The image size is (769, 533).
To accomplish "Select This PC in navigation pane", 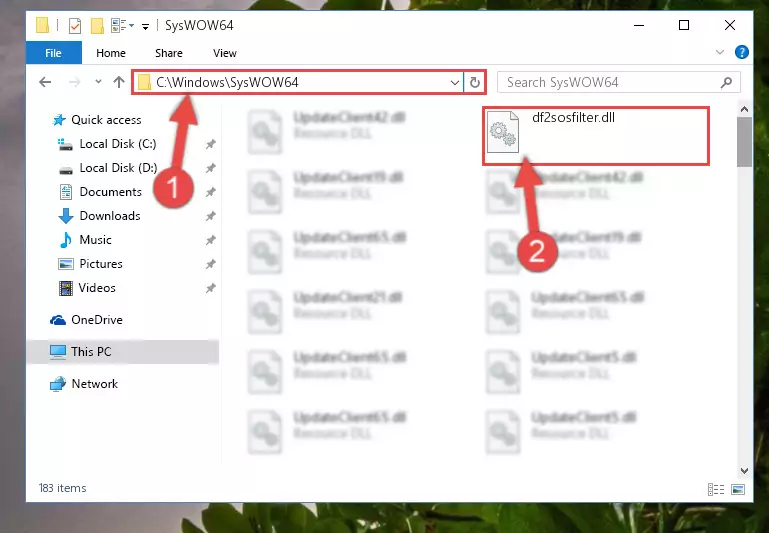I will click(91, 352).
